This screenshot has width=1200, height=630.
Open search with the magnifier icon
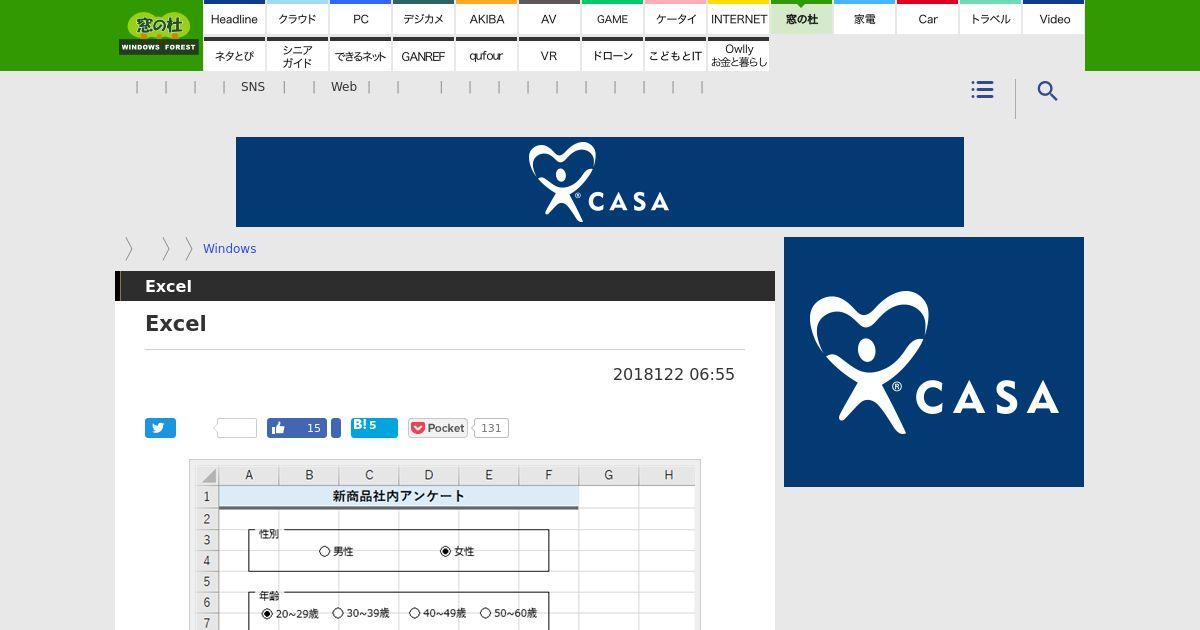(x=1047, y=91)
